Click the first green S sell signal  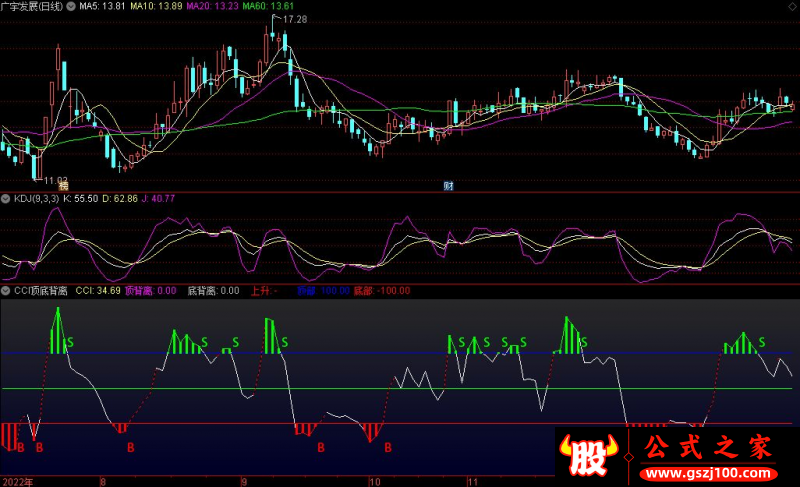point(69,343)
